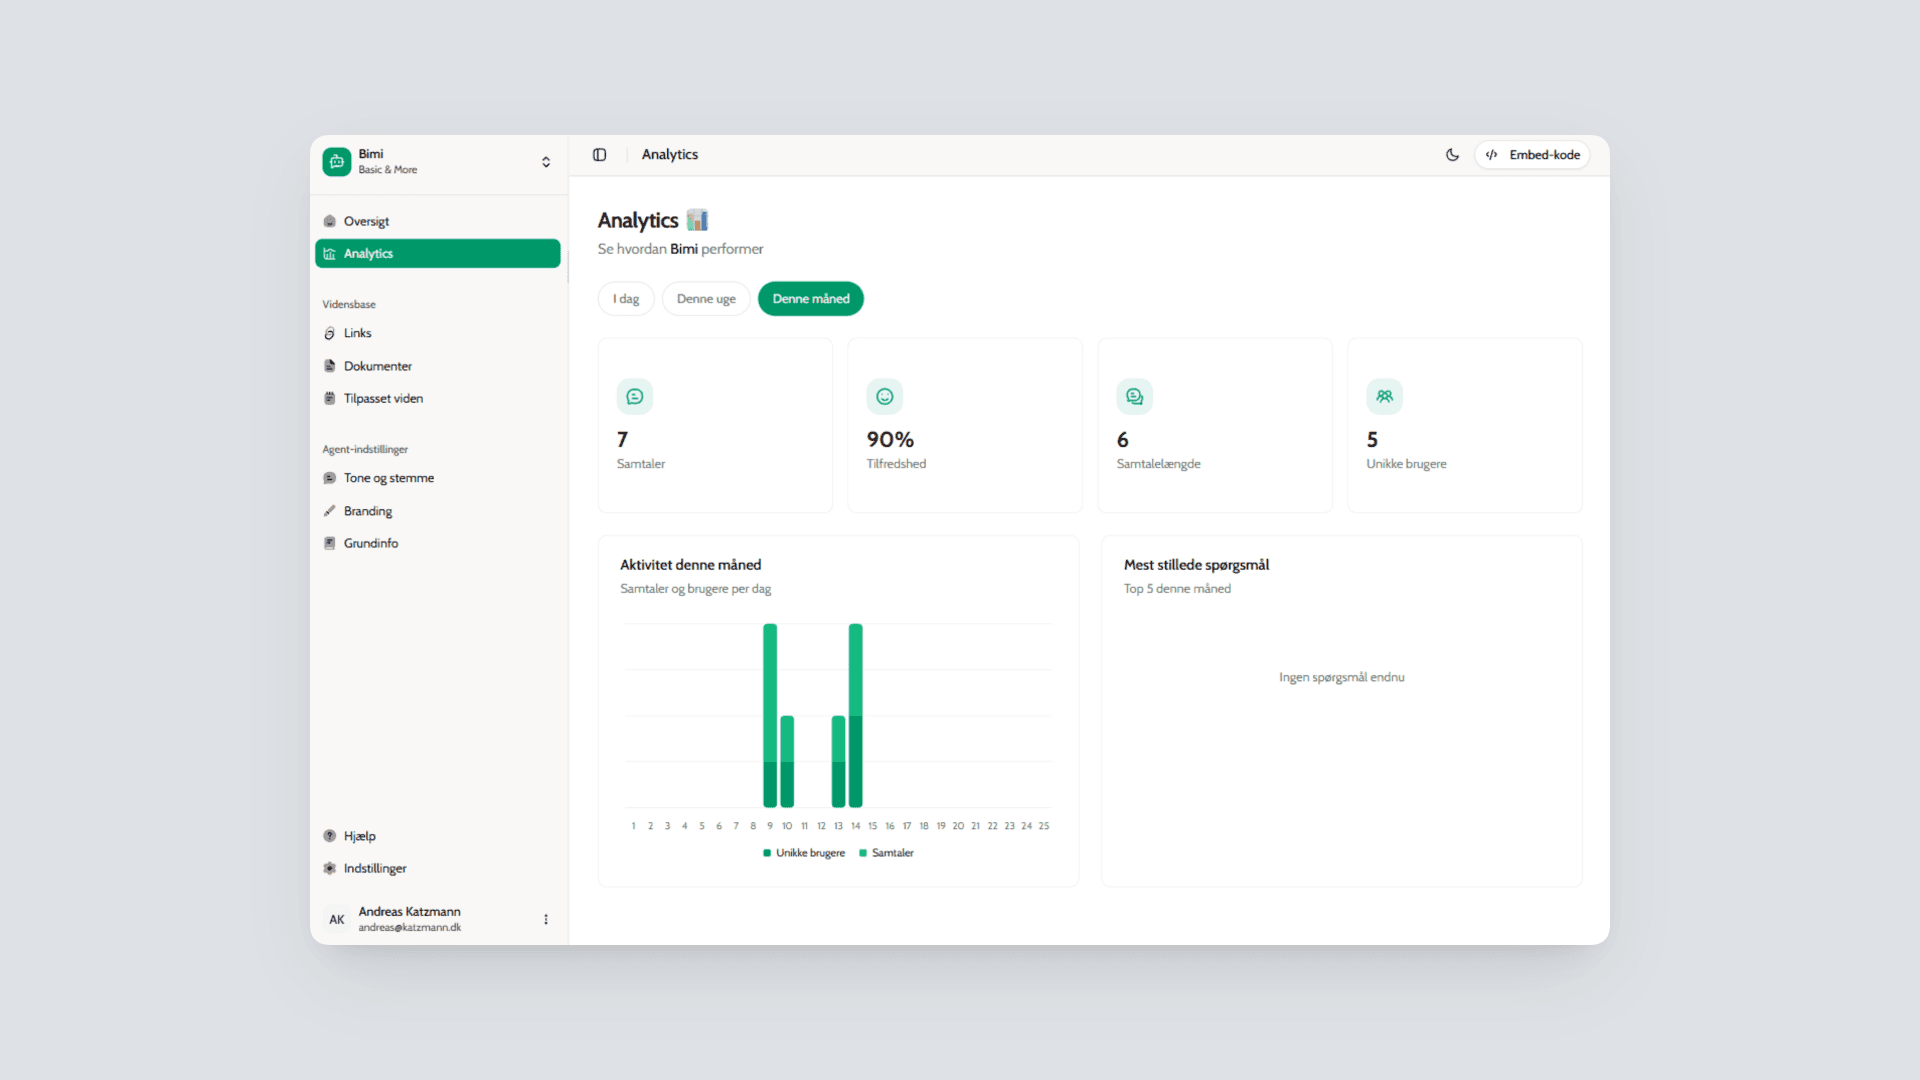Open Hjælp from the sidebar
1920x1080 pixels.
[x=359, y=835]
